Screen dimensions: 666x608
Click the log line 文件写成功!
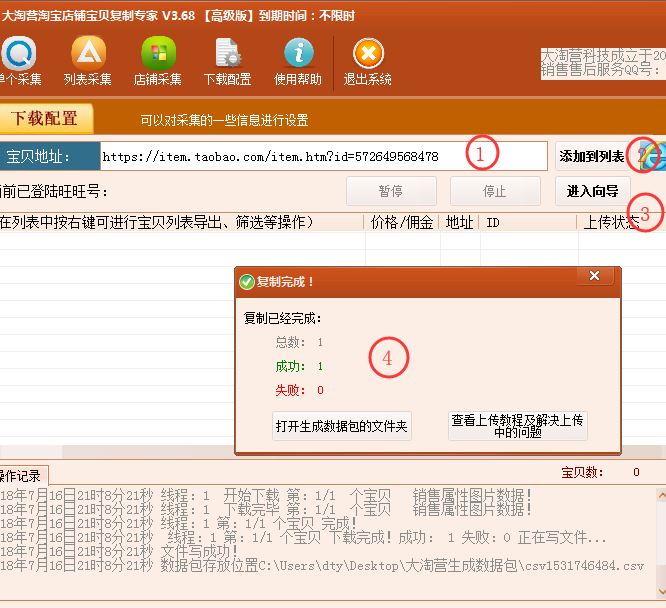coord(119,551)
